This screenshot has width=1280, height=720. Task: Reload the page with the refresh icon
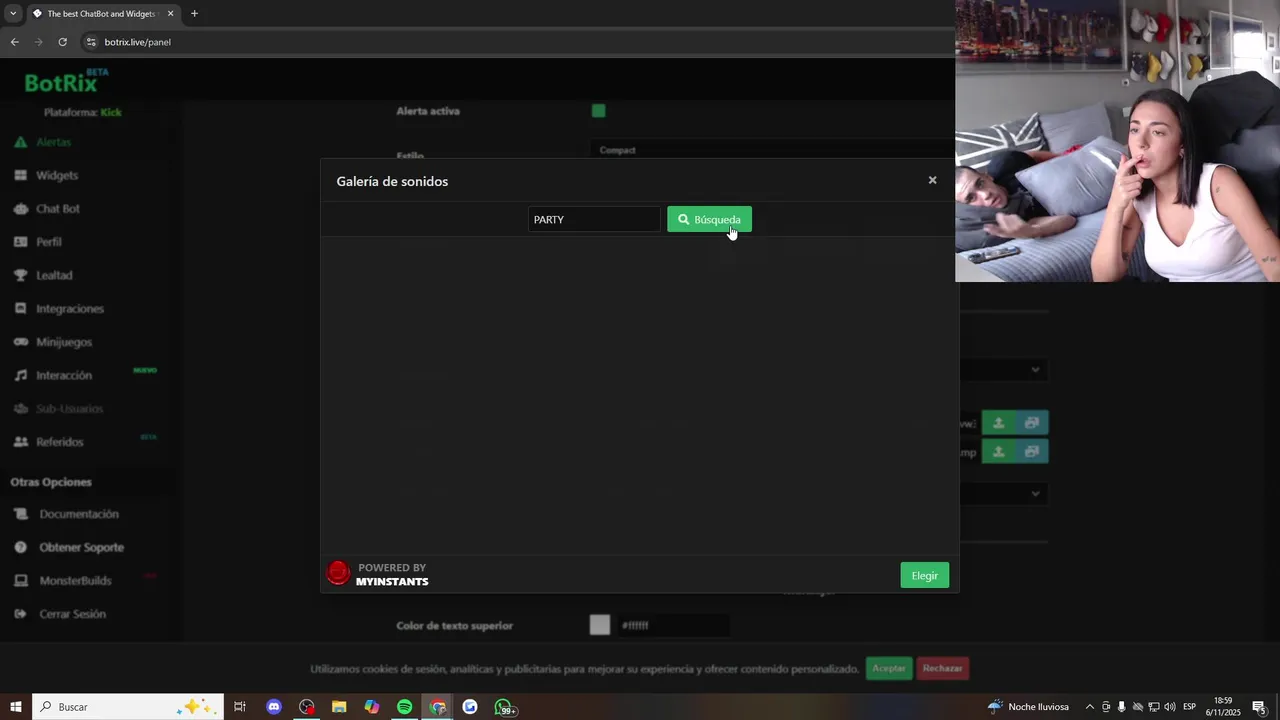click(62, 42)
